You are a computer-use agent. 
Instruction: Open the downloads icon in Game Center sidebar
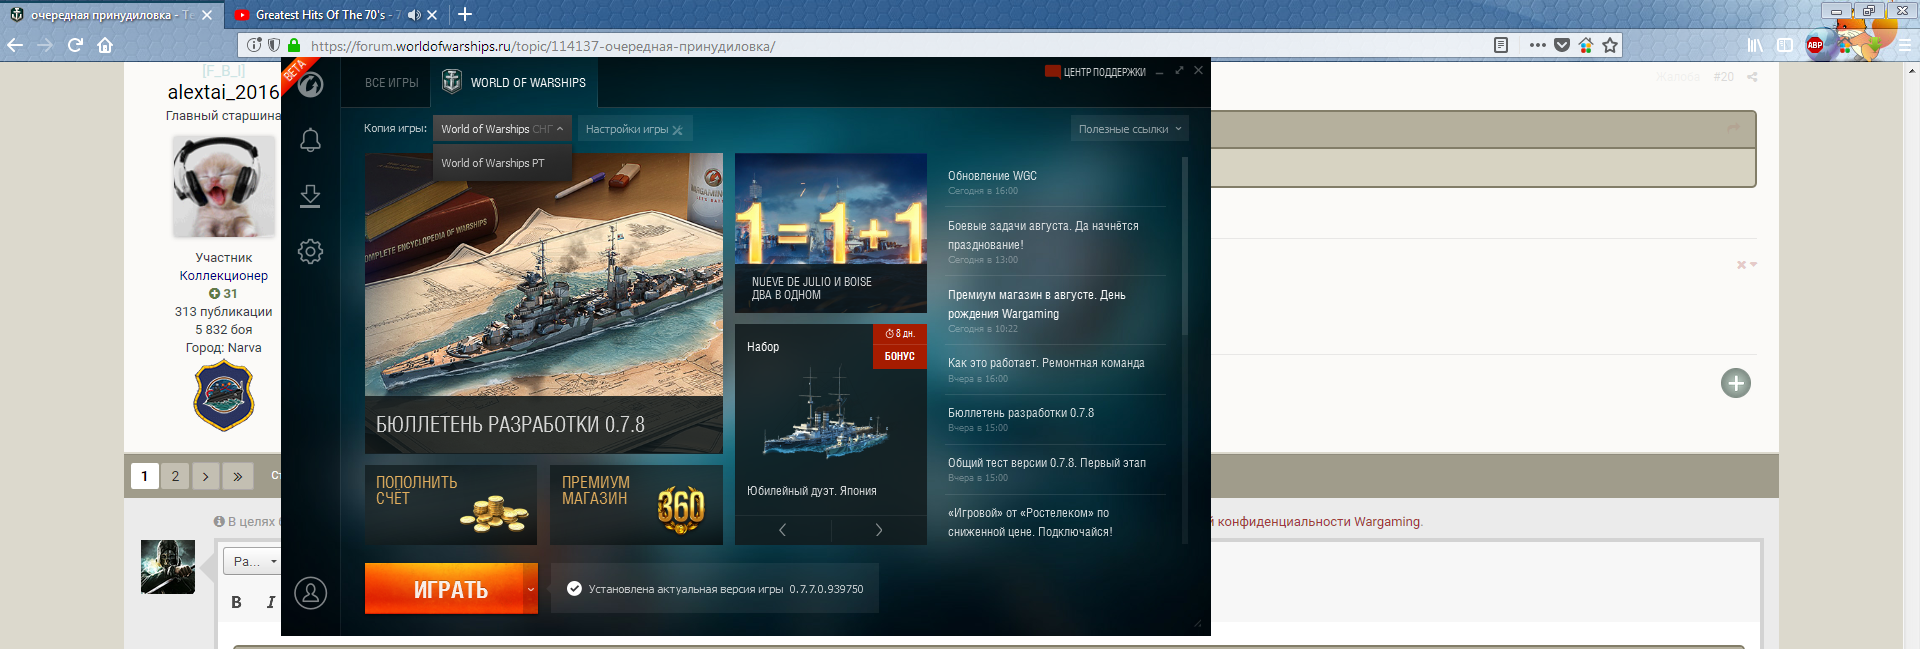click(x=310, y=196)
